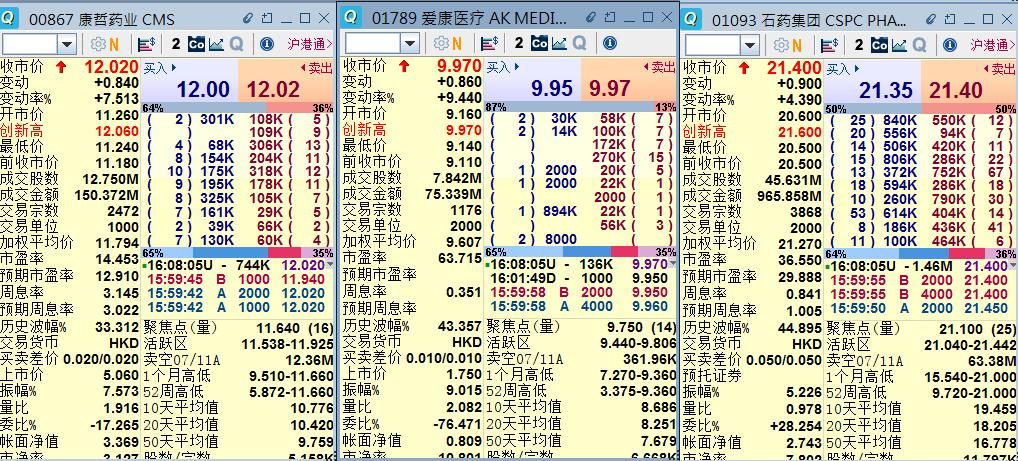Viewport: 1018px width, 461px height.
Task: Open settings gear in 00867 CMS window
Action: 98,44
